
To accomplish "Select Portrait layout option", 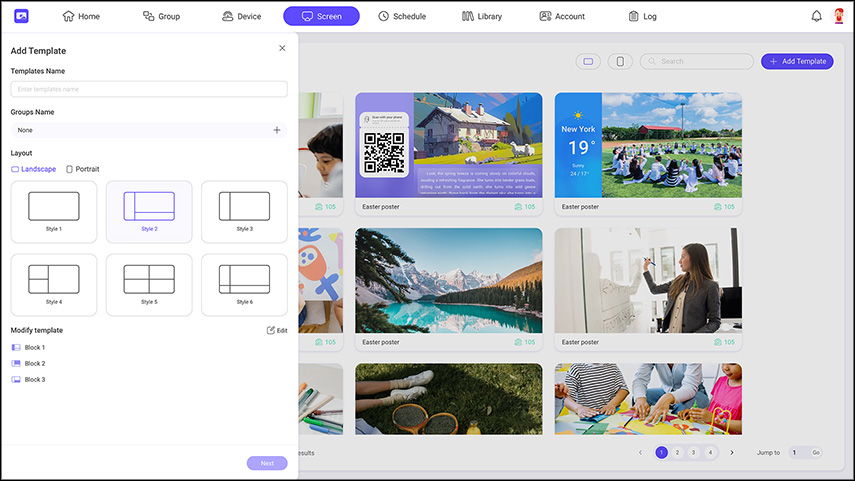I will [82, 169].
